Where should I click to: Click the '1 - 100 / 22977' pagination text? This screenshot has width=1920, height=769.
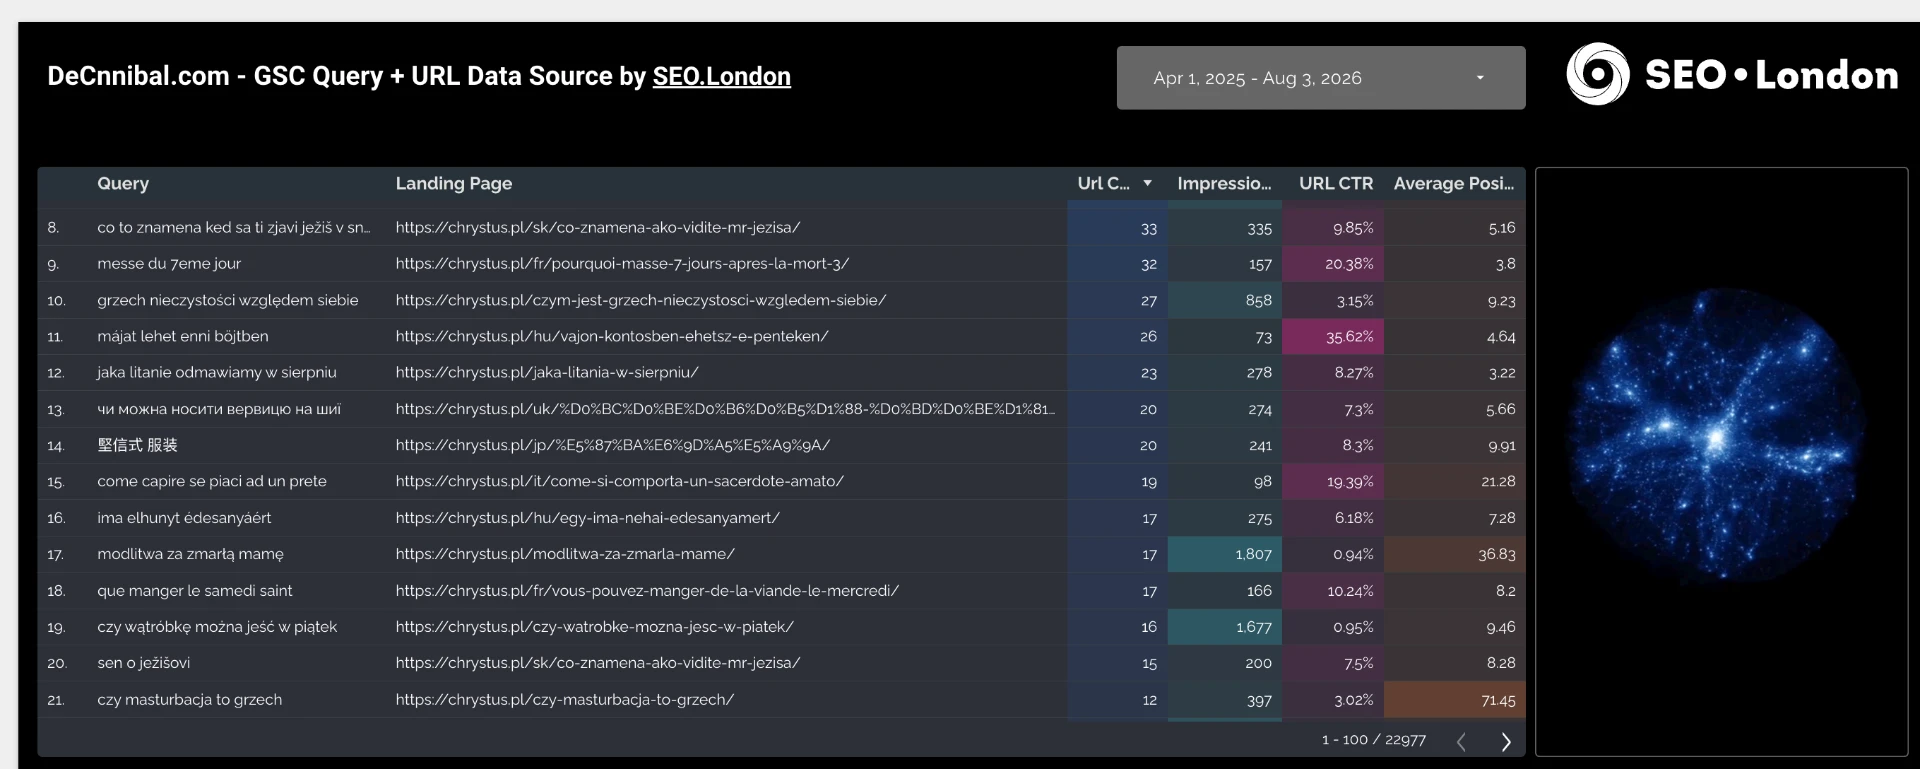pos(1374,740)
